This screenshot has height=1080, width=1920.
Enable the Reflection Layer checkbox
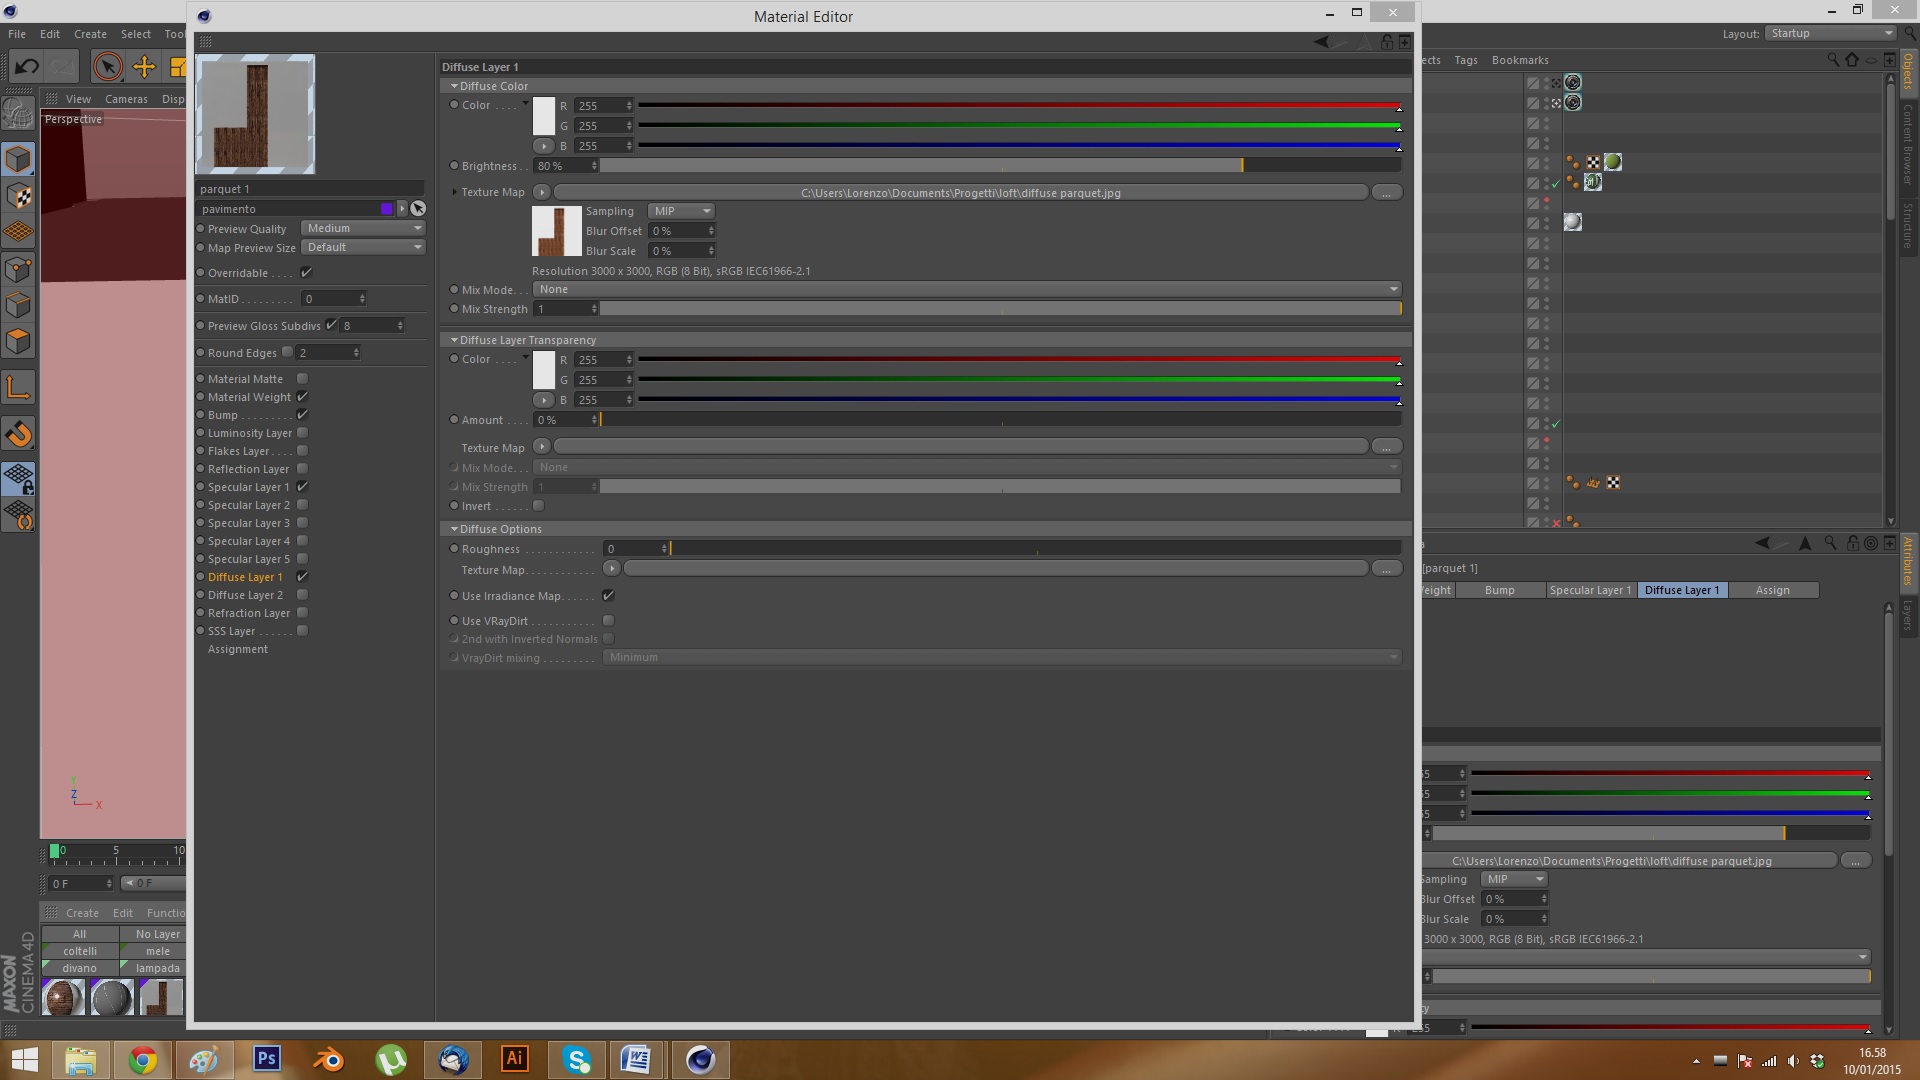303,469
